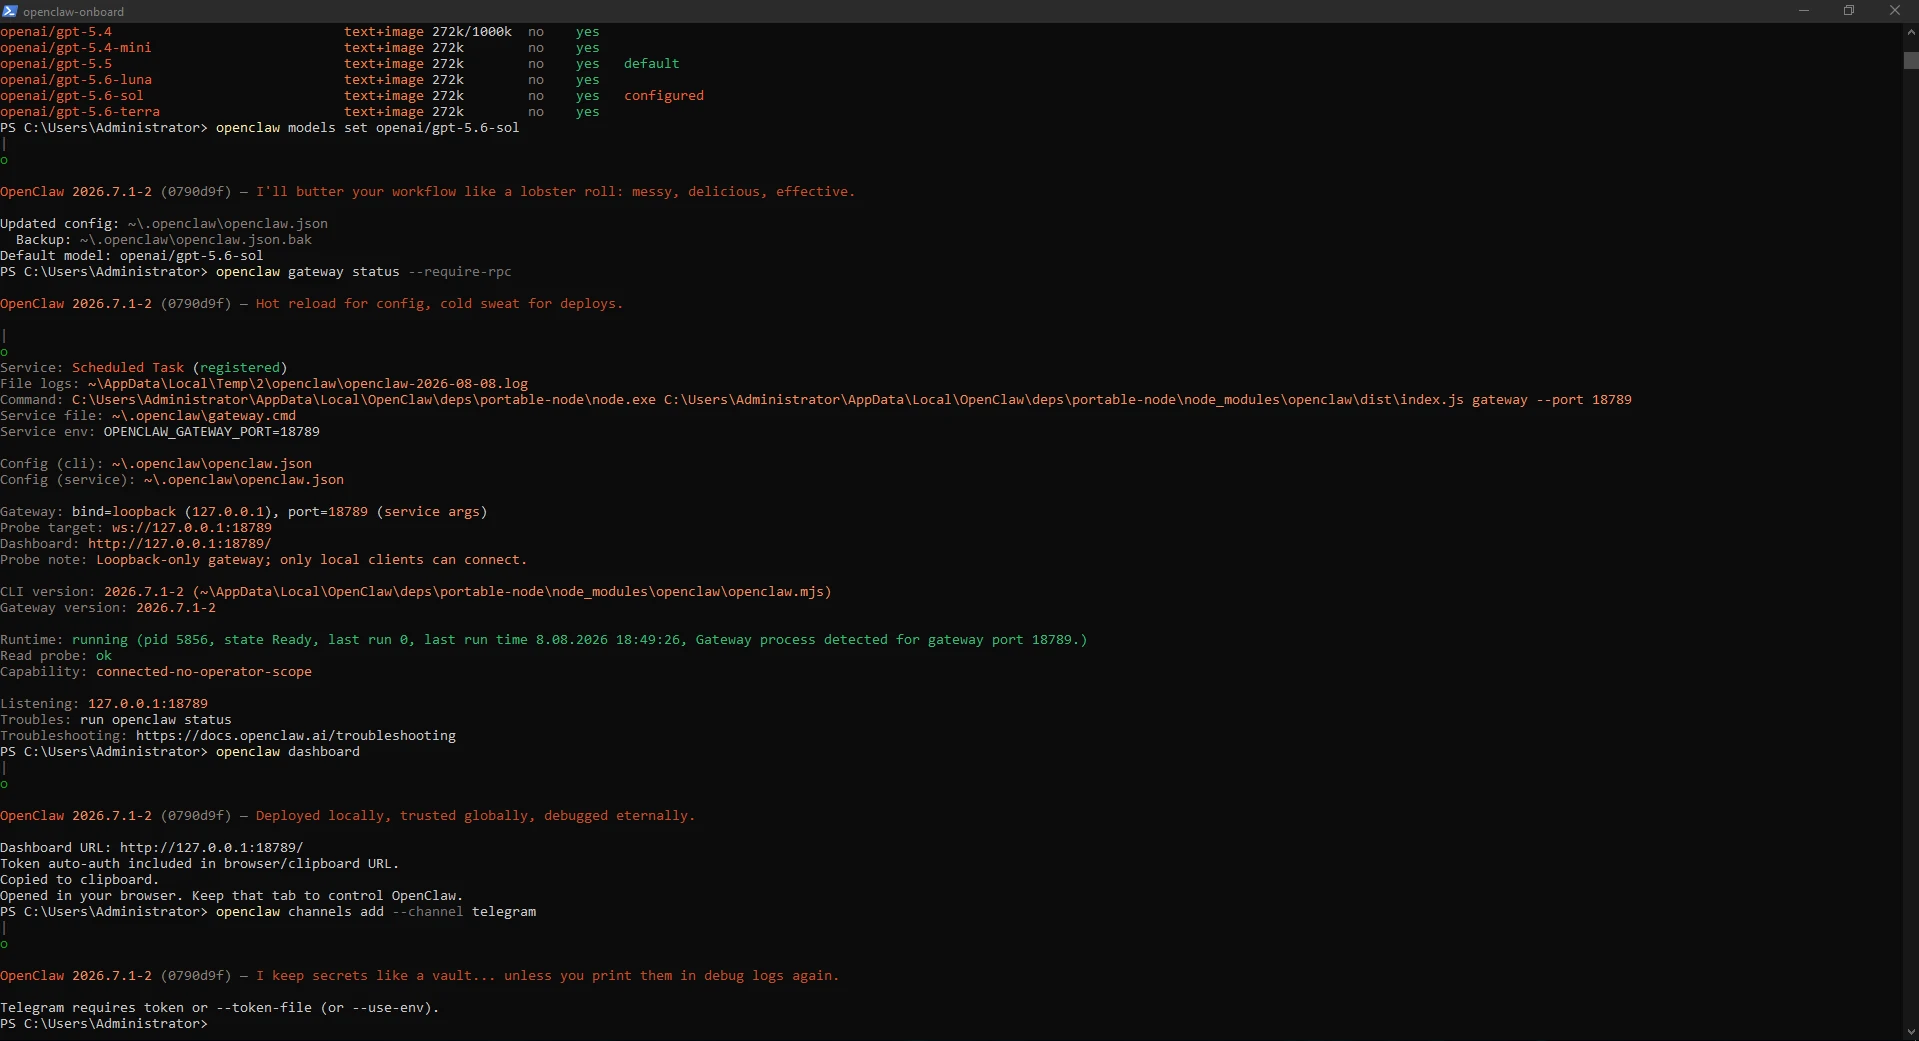Click the openai/gpt-5.5 model name
This screenshot has width=1919, height=1041.
click(56, 64)
